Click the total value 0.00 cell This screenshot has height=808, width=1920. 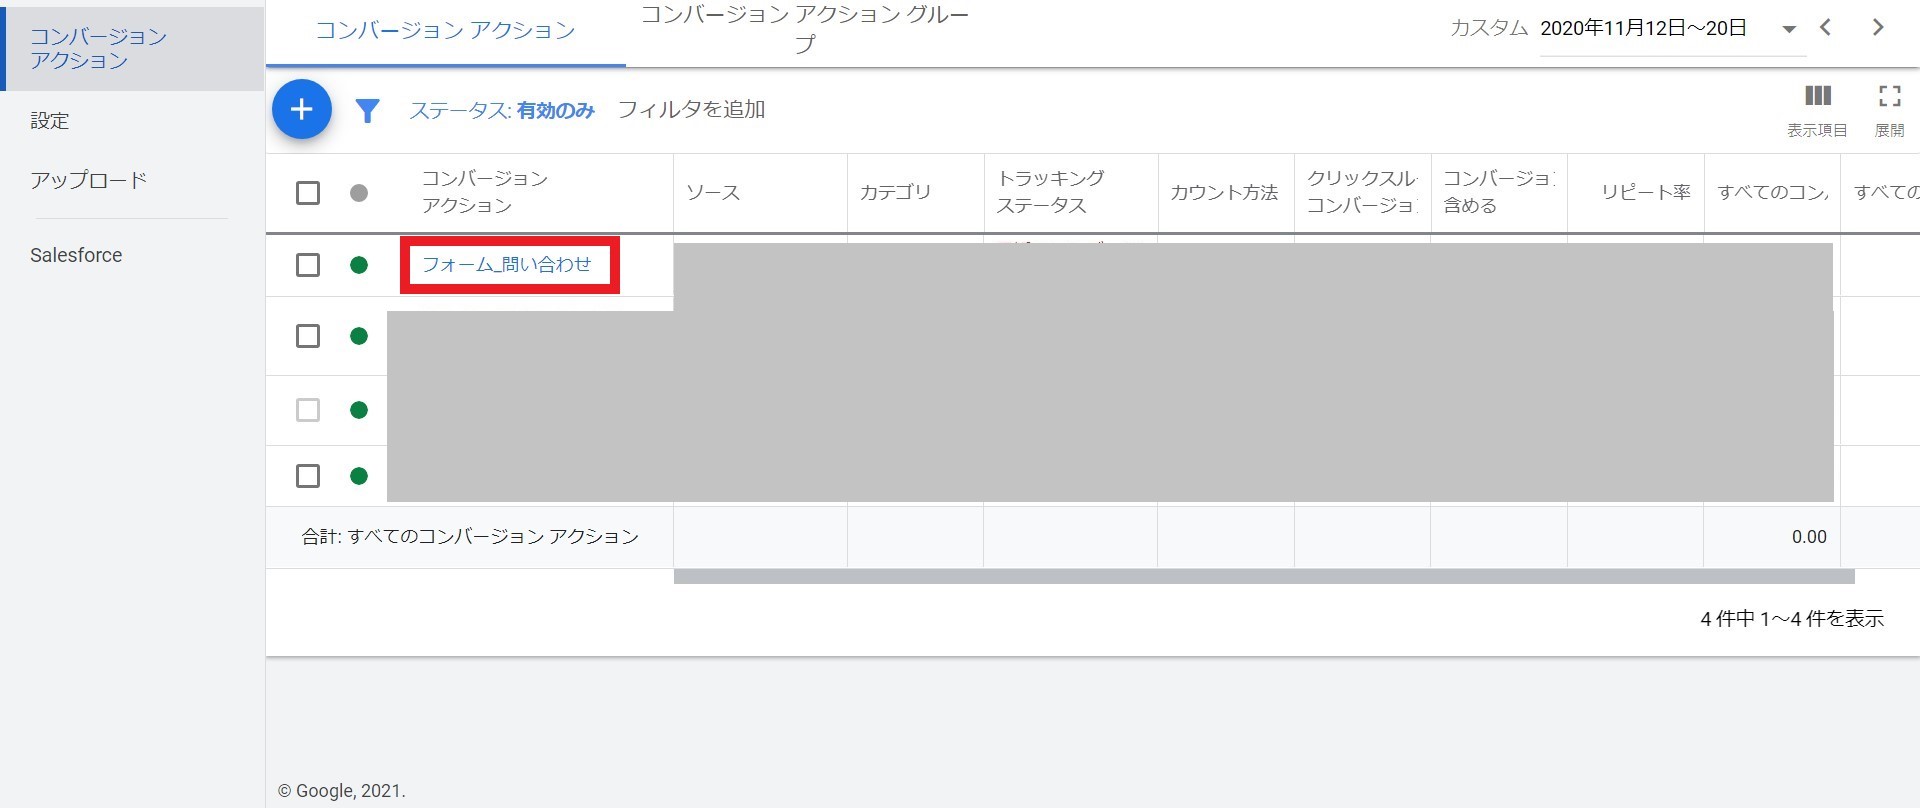[x=1809, y=537]
